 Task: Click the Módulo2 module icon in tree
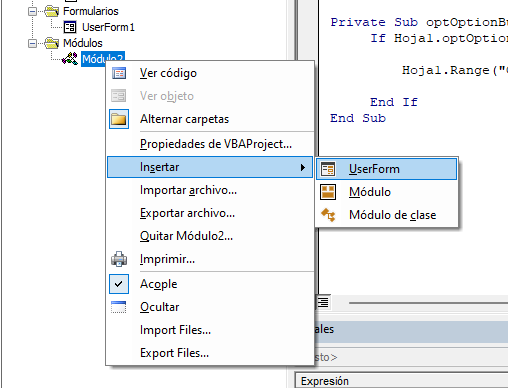[70, 59]
